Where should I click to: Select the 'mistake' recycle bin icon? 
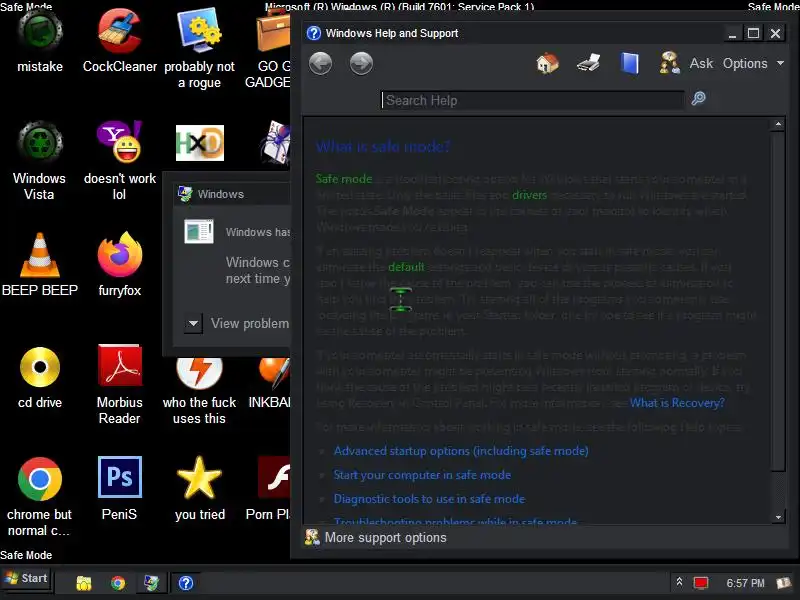[40, 41]
